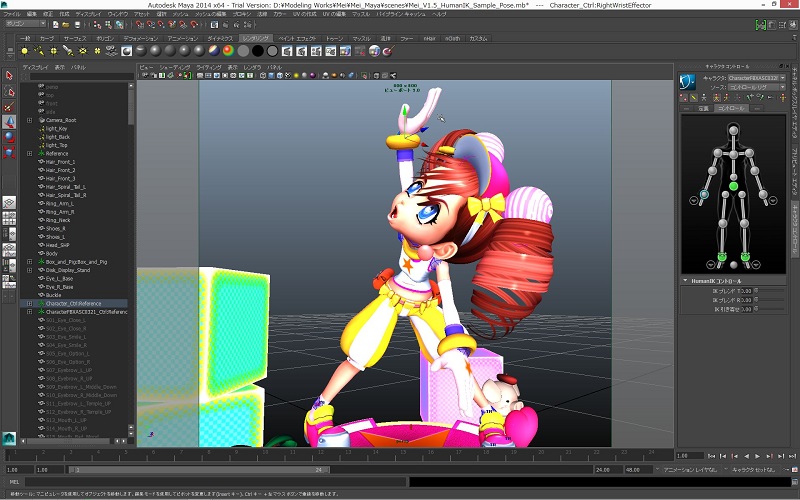The width and height of the screenshot is (800, 500).
Task: Click the blue and yellow sphere shader icon
Action: pyautogui.click(x=214, y=51)
